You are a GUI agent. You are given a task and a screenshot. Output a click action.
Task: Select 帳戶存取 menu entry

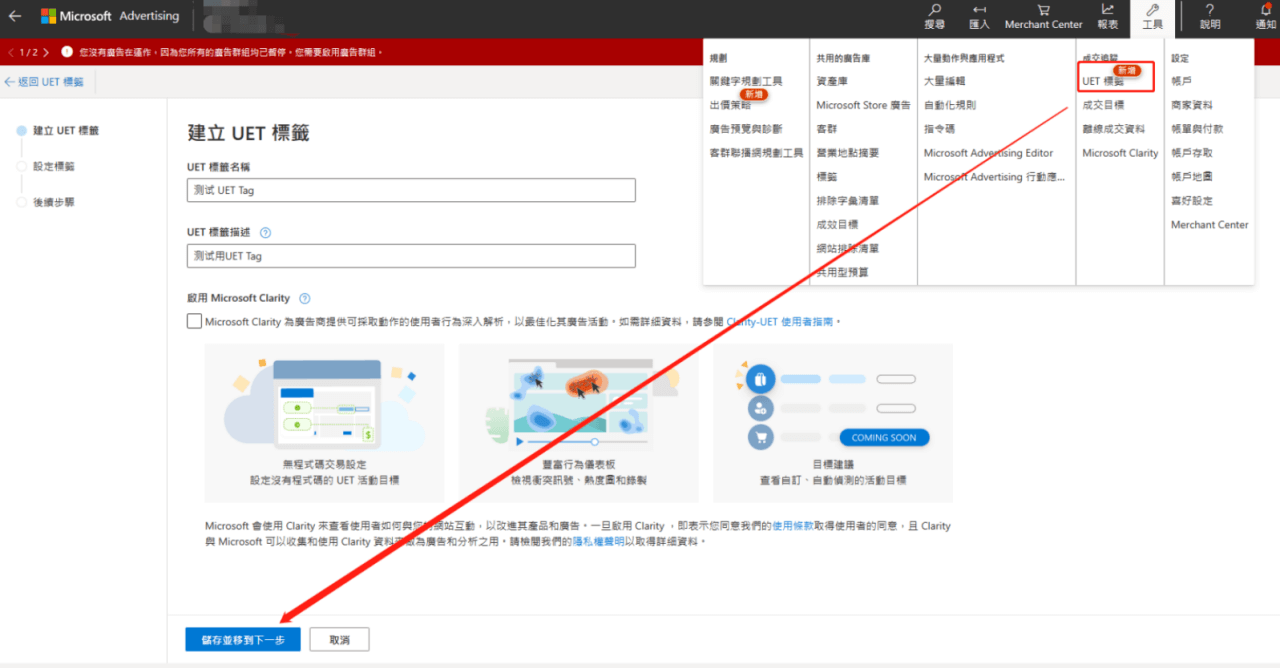click(1192, 153)
